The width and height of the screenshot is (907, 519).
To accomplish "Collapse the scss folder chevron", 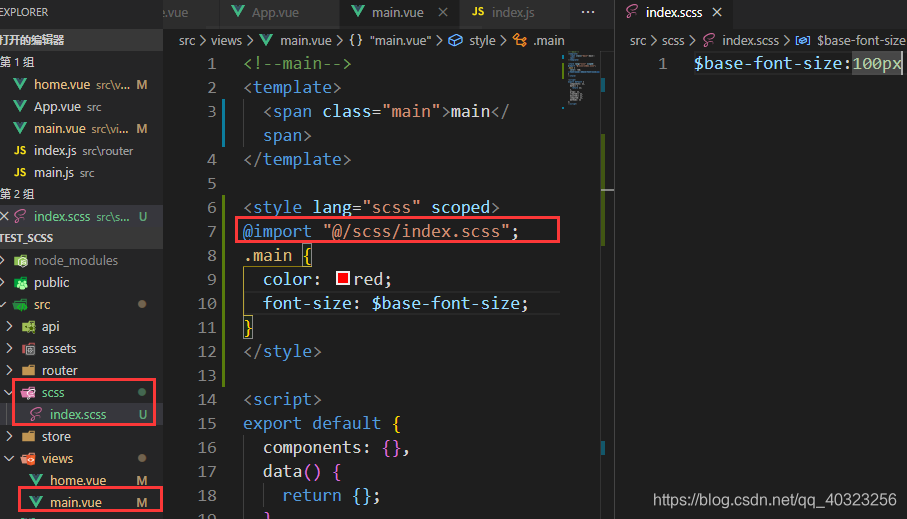I will 9,392.
